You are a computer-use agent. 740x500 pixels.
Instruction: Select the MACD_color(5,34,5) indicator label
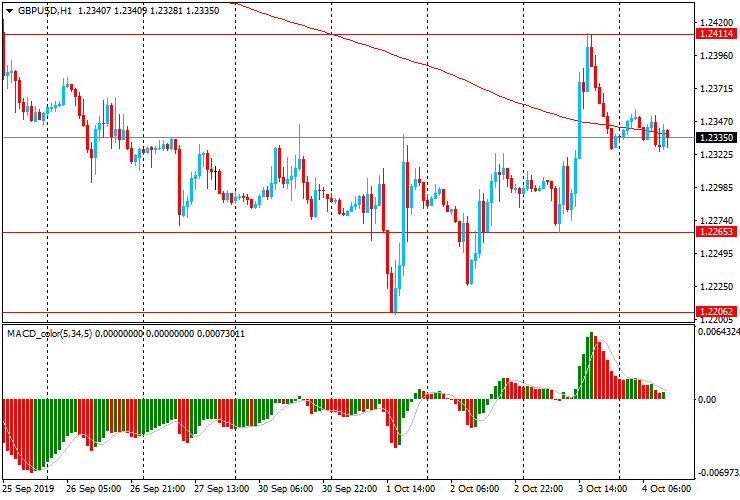coord(50,334)
